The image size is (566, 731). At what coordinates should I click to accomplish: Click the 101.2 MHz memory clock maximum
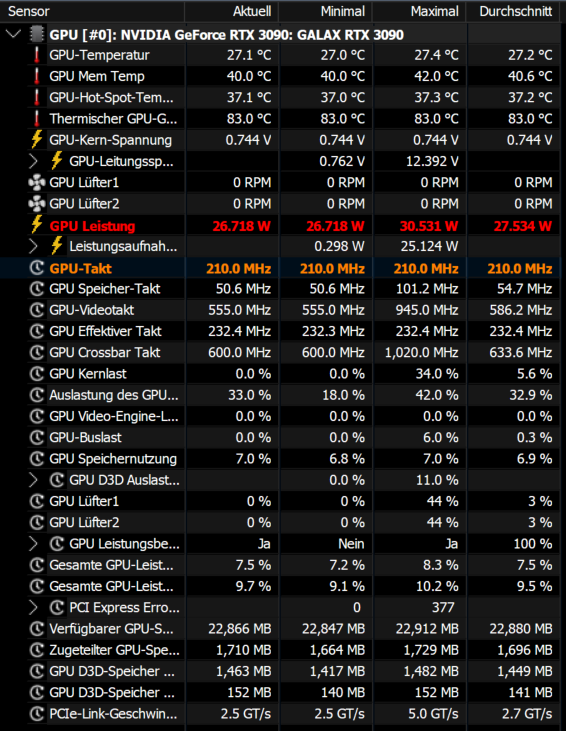click(x=427, y=289)
